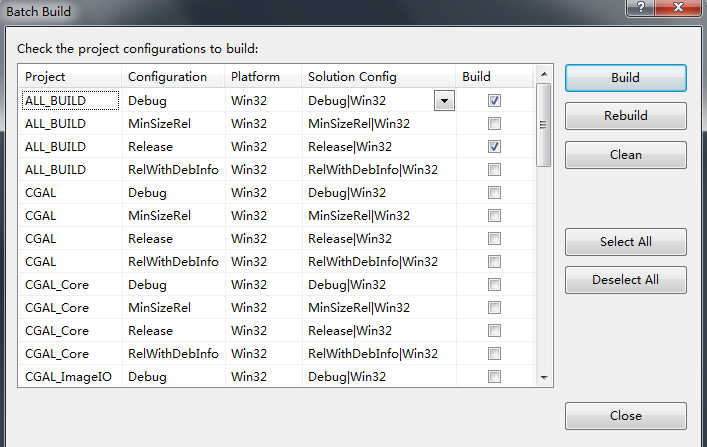Select CGAL_Core project cell in Debug row
Screen dimensions: 707x447
click(70, 285)
